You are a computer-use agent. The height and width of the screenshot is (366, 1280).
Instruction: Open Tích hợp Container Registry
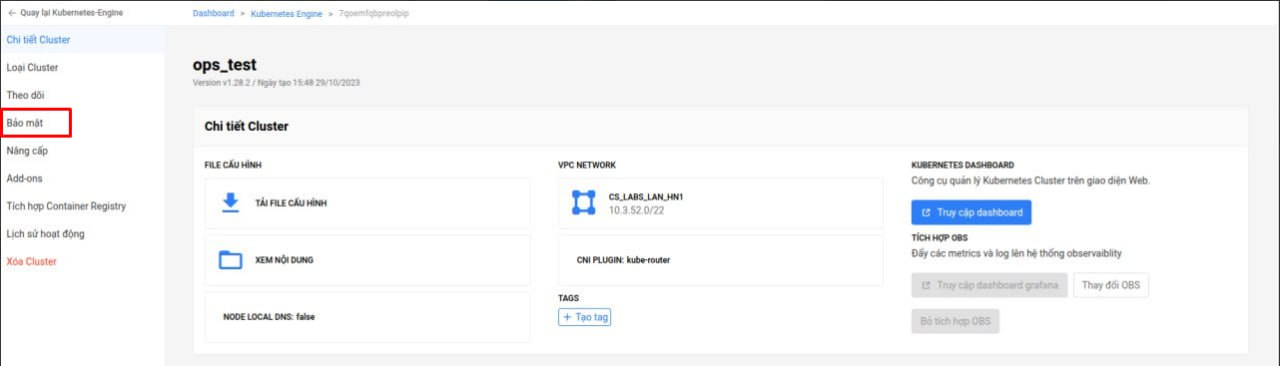pyautogui.click(x=66, y=206)
